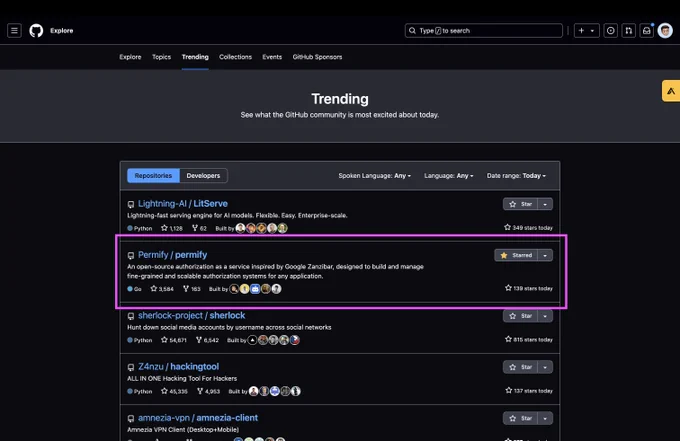Open the Issues icon in header
This screenshot has width=680, height=441.
[611, 31]
